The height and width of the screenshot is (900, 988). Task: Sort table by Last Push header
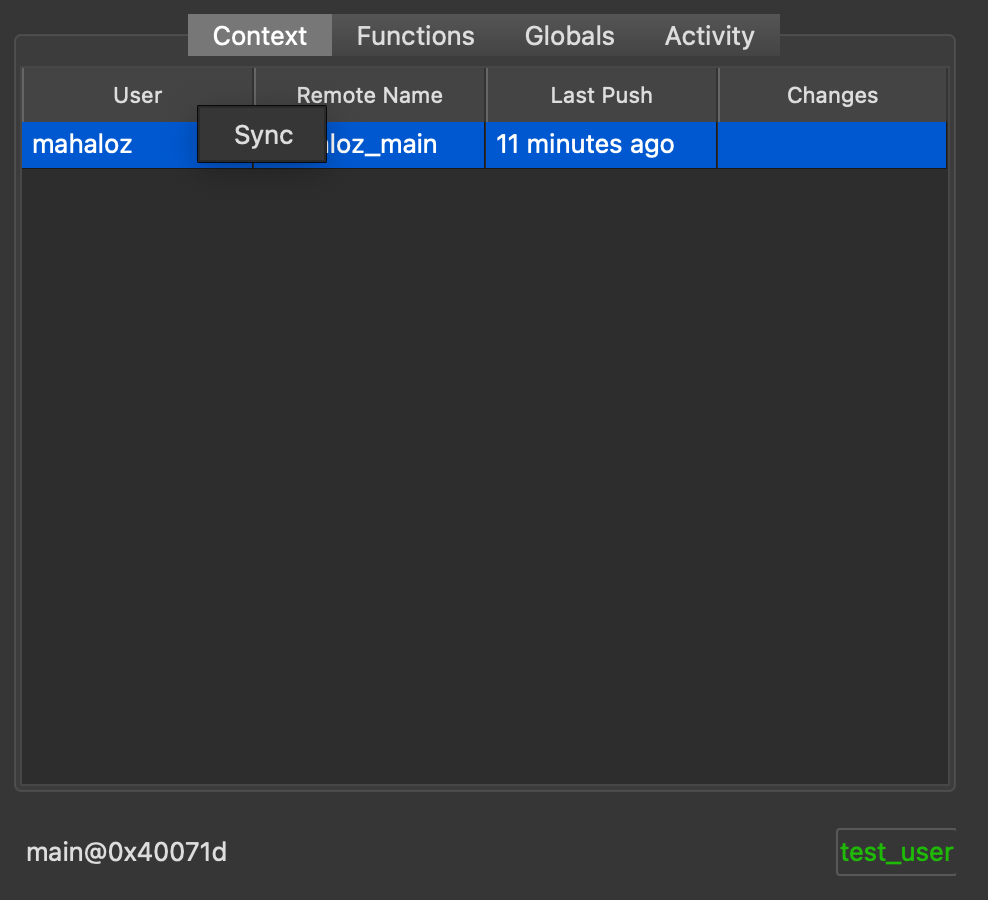[601, 95]
